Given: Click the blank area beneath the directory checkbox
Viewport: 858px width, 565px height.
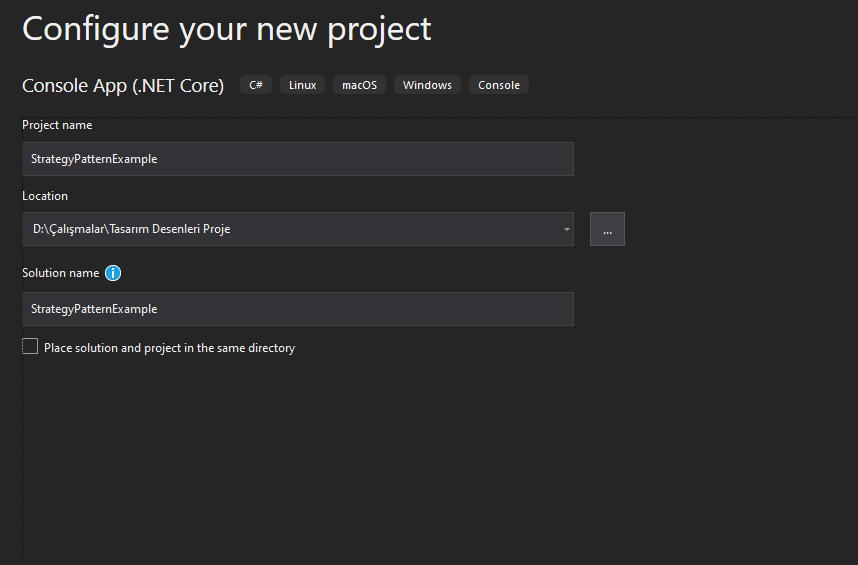Looking at the screenshot, I should (x=438, y=459).
